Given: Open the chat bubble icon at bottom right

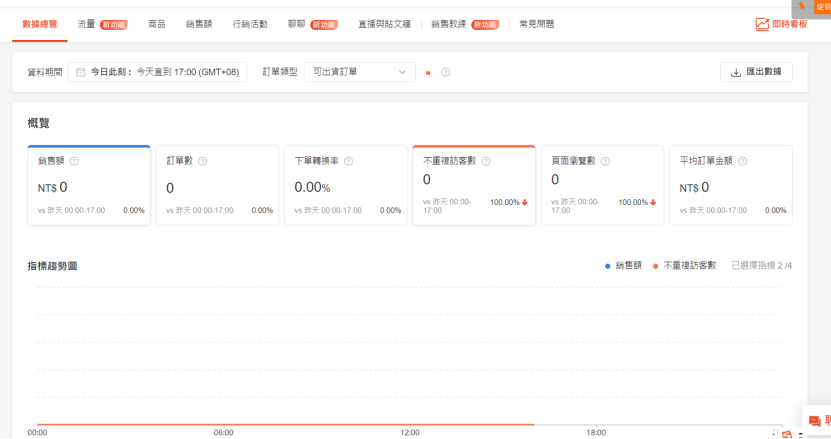Looking at the screenshot, I should [x=814, y=421].
